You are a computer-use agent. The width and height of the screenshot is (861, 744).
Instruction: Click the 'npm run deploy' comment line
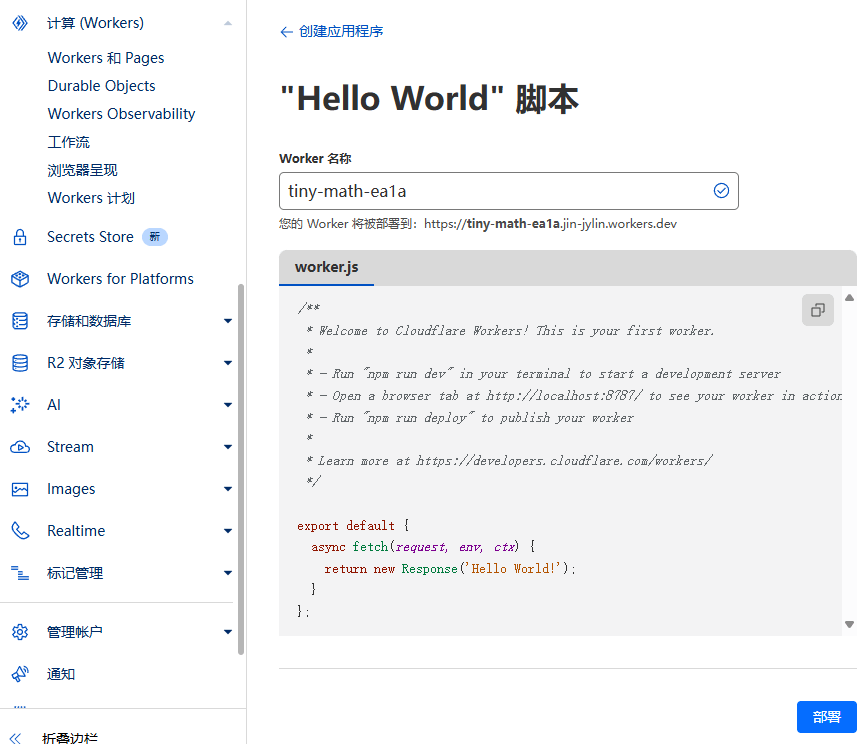469,417
